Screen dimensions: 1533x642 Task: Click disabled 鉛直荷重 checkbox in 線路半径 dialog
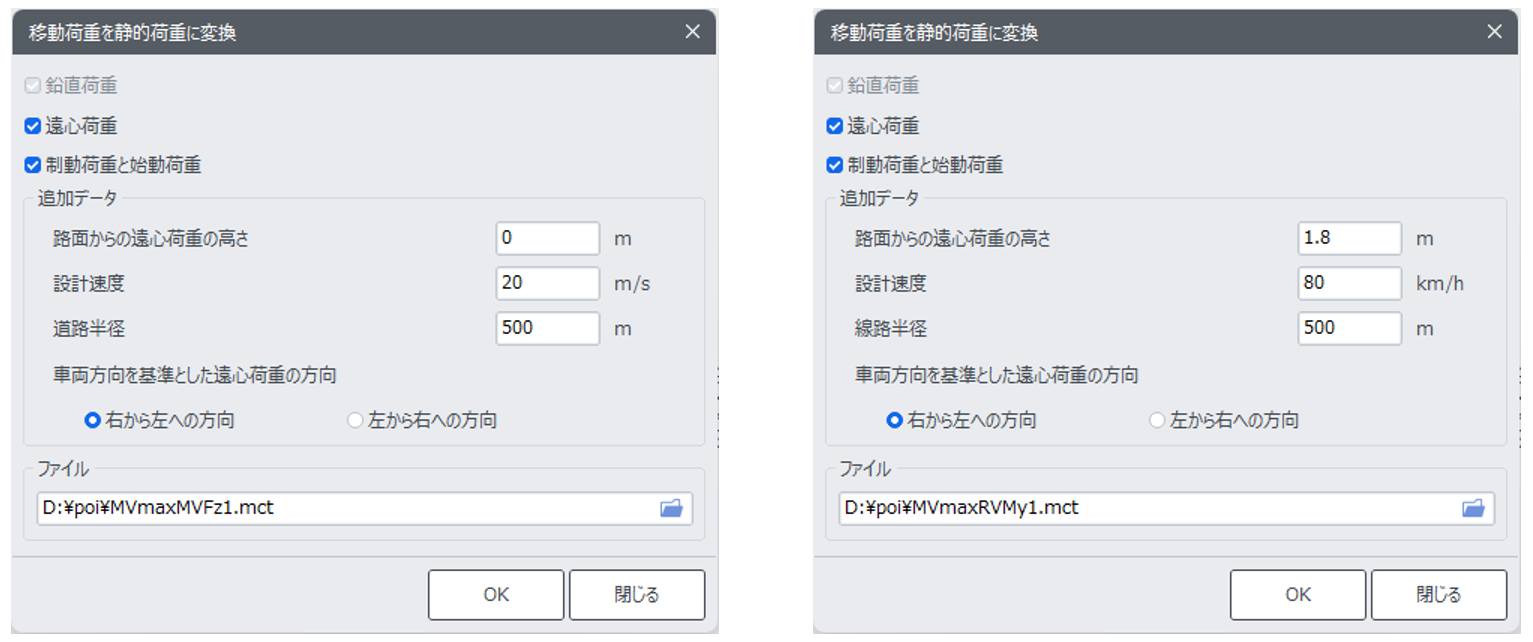point(834,86)
